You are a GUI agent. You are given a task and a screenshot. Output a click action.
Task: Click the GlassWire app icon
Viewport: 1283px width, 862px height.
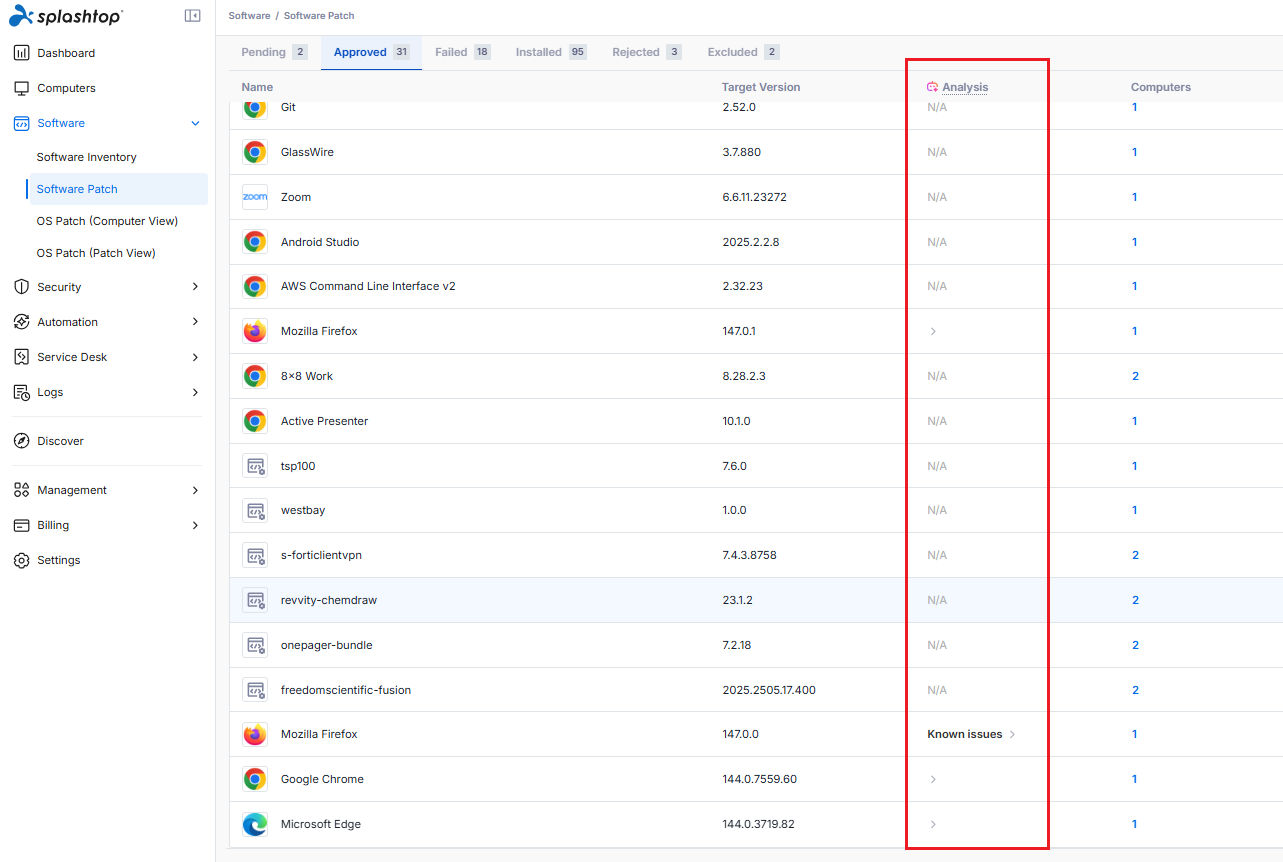255,152
